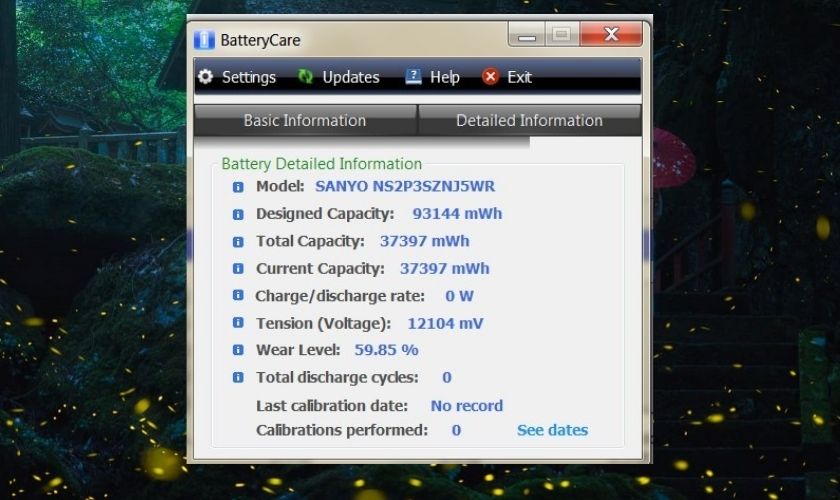The height and width of the screenshot is (500, 840).
Task: Choose Updates from the menu bar
Action: [350, 77]
